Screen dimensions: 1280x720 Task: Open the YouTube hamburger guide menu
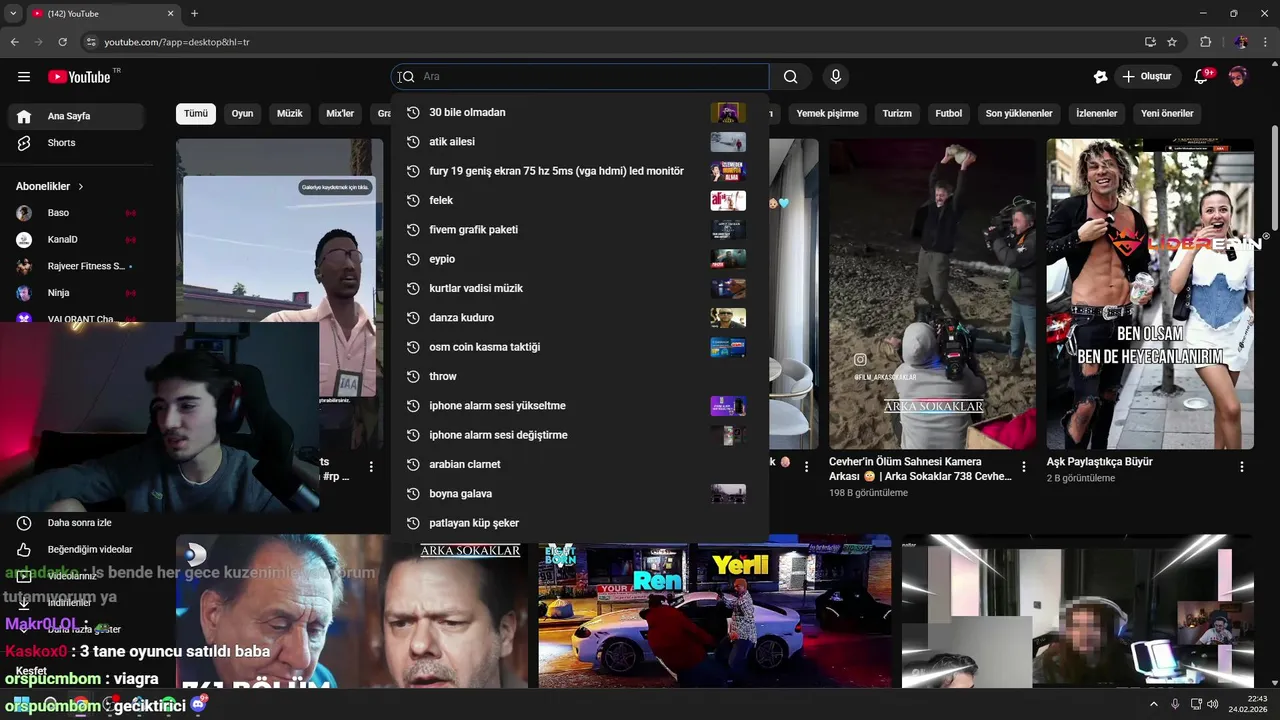24,77
